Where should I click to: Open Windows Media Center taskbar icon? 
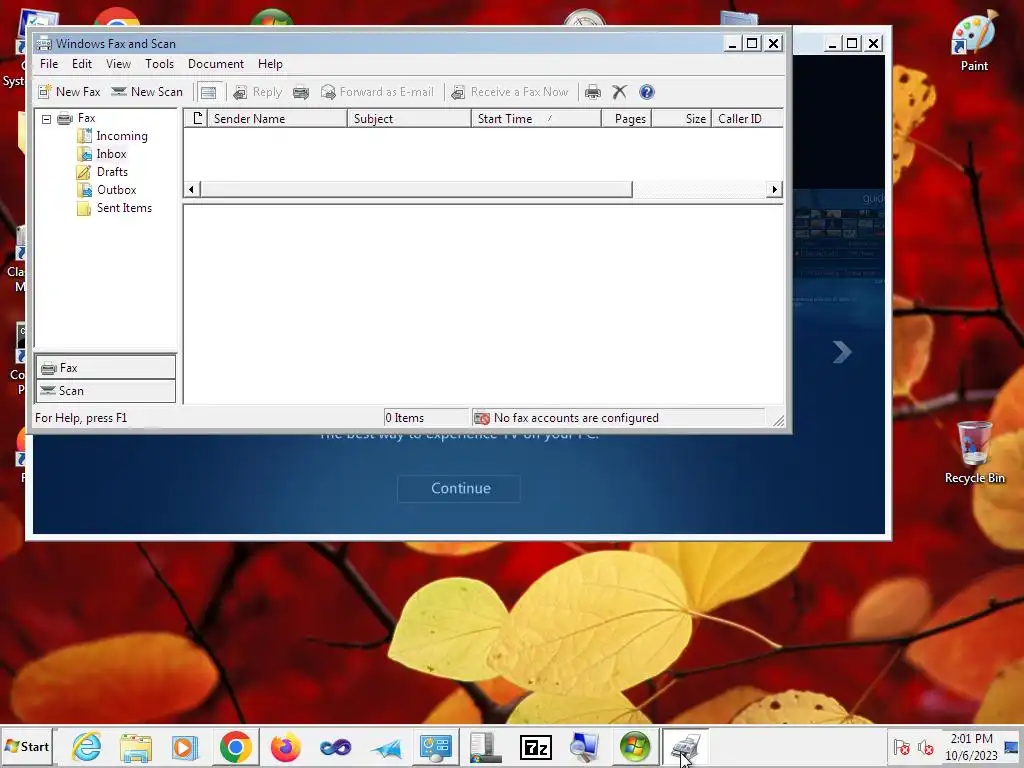click(635, 746)
